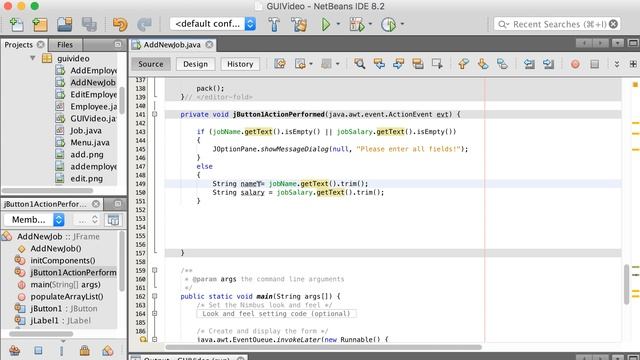Click the New File toolbar icon
The height and width of the screenshot is (360, 640).
[16, 24]
